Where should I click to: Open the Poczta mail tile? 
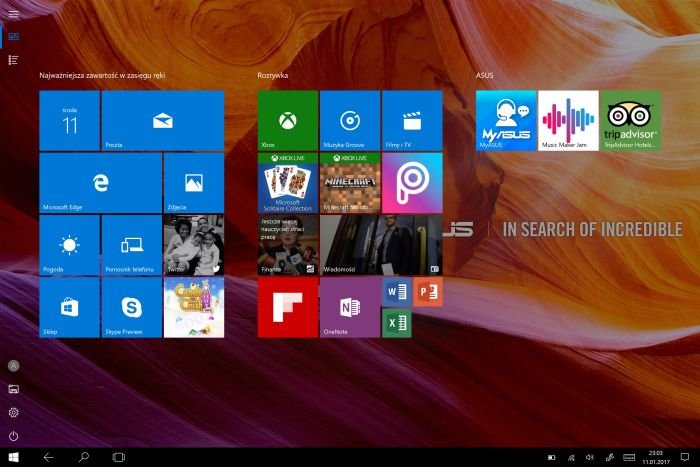coord(163,121)
